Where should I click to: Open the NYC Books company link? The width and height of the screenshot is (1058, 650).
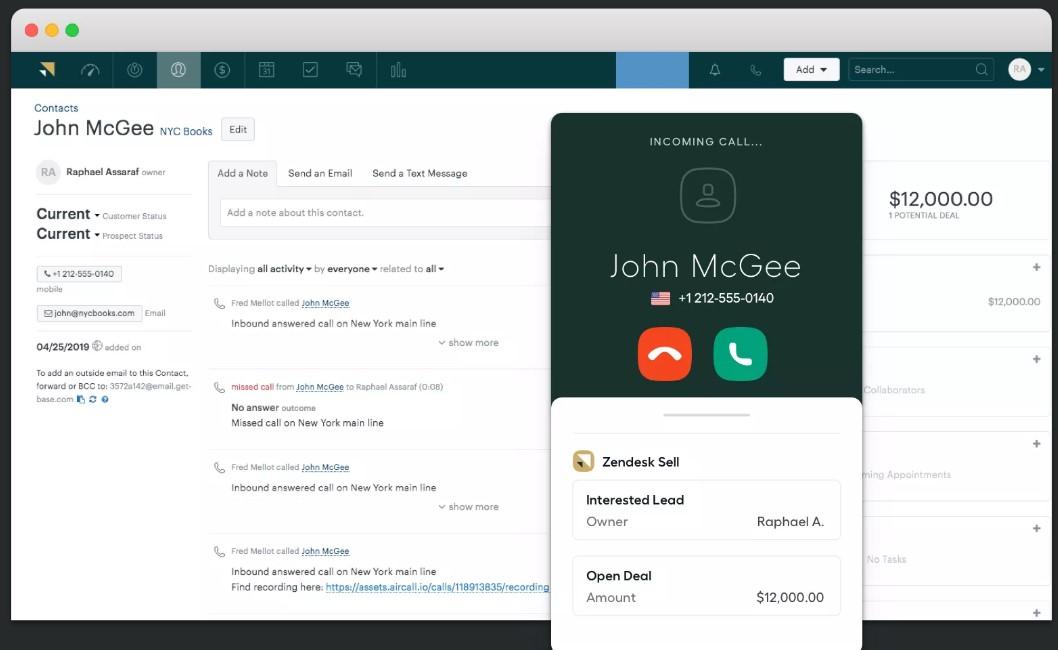(x=186, y=132)
